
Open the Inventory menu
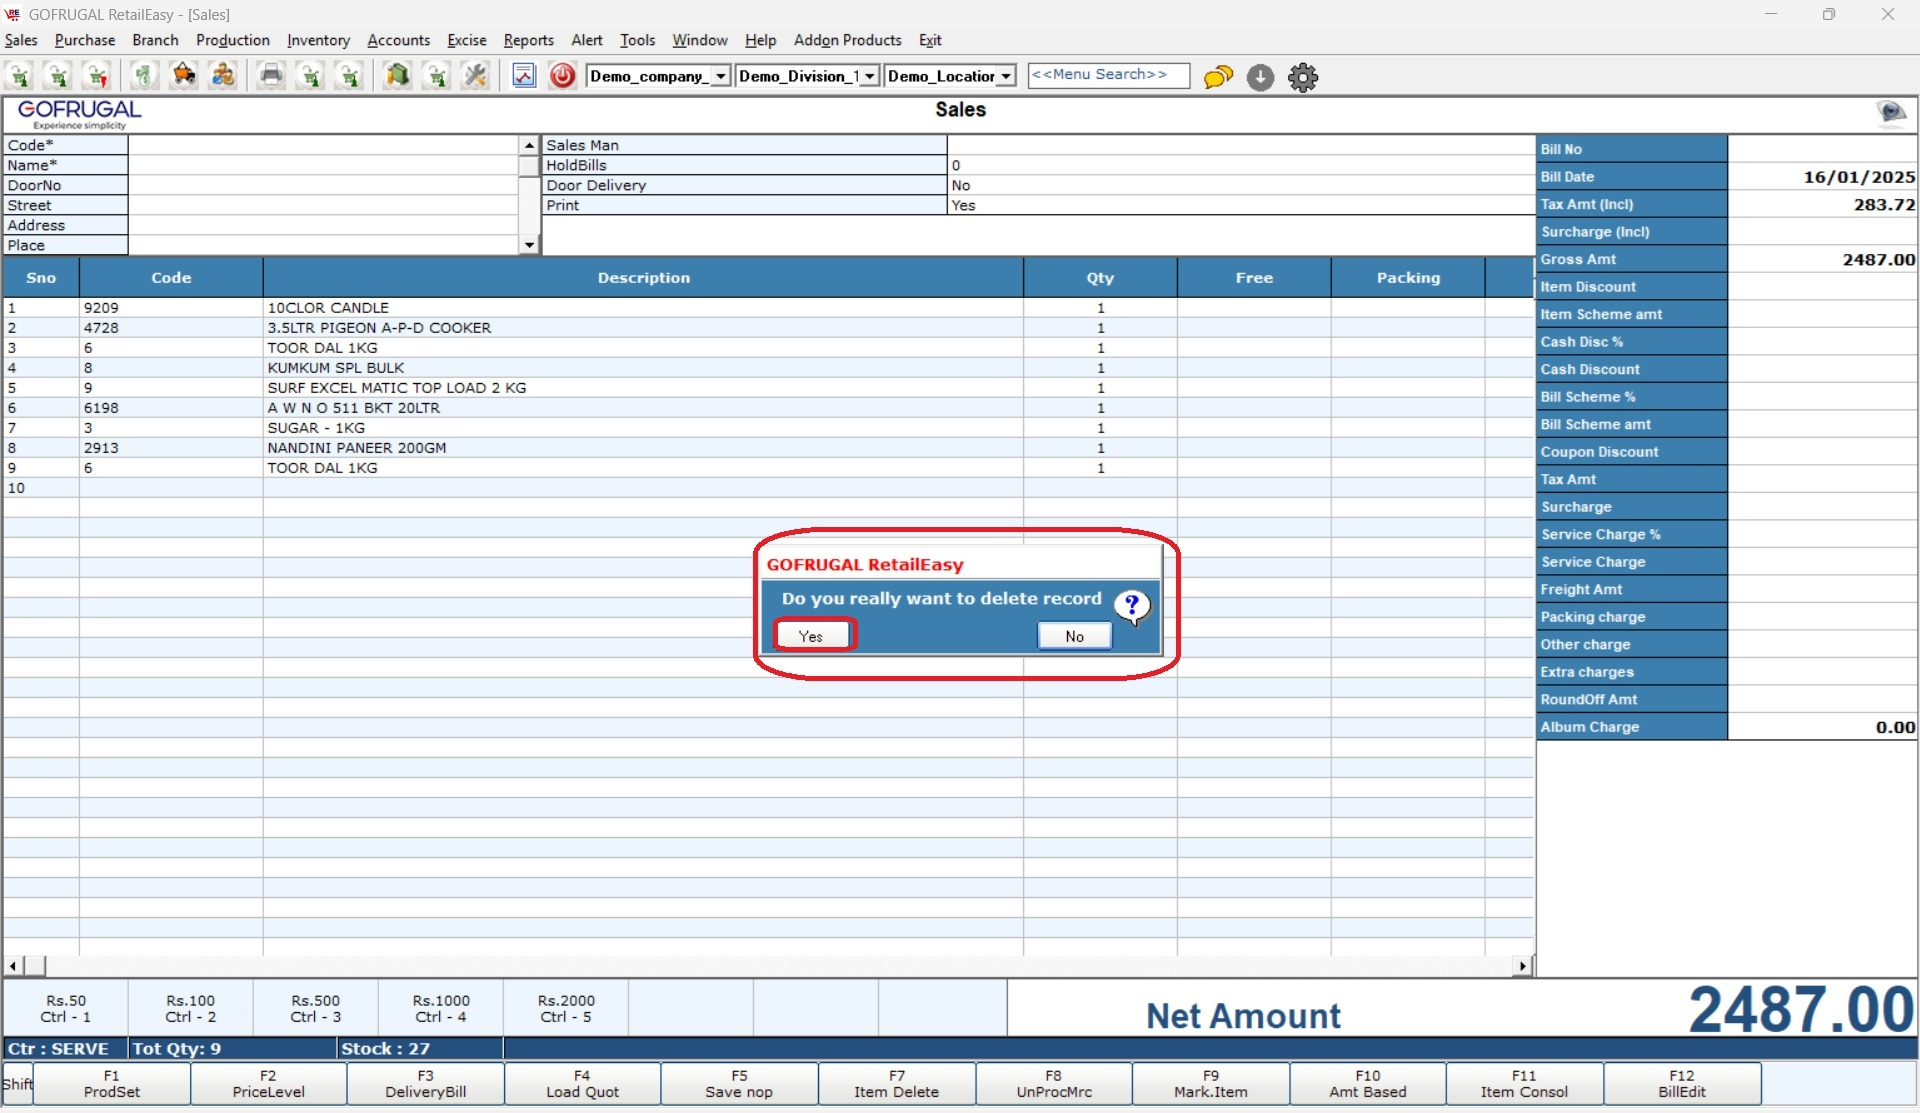coord(318,40)
